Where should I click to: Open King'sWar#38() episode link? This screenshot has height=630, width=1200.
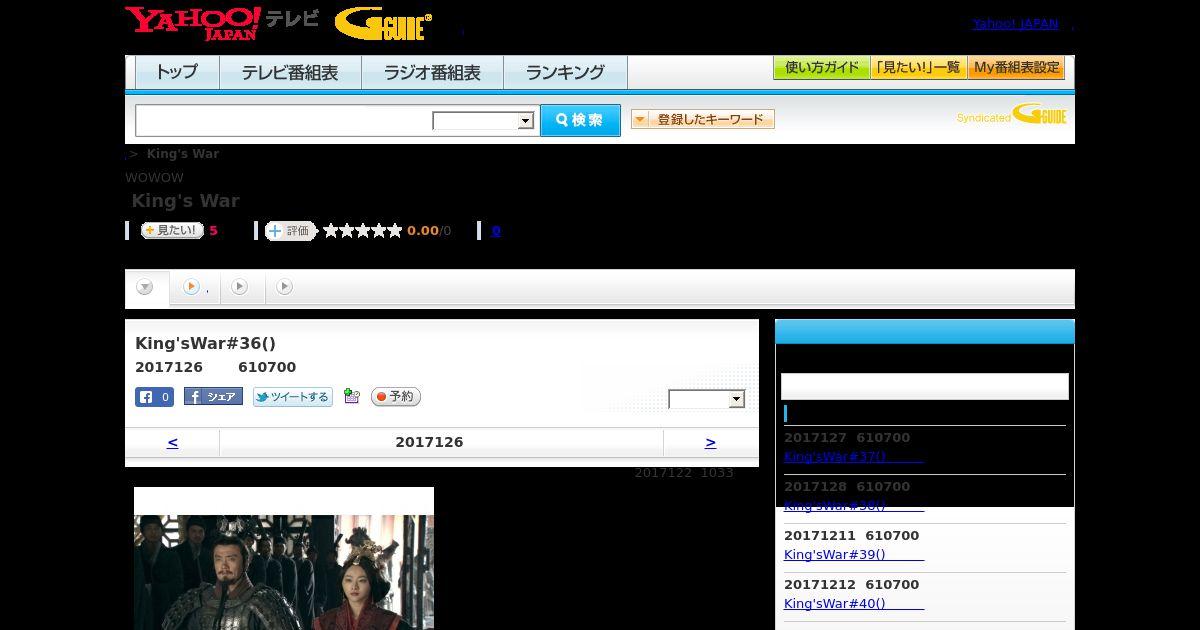pyautogui.click(x=853, y=506)
